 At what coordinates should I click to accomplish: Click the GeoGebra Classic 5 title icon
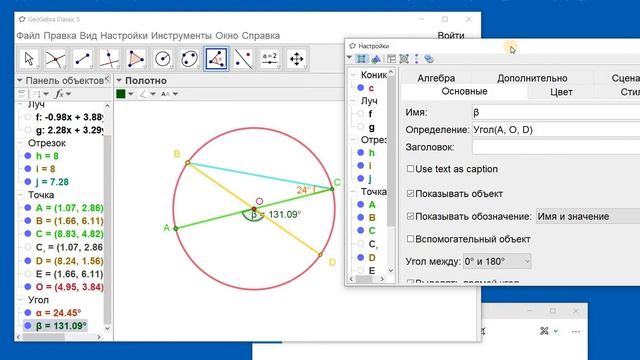[22, 19]
